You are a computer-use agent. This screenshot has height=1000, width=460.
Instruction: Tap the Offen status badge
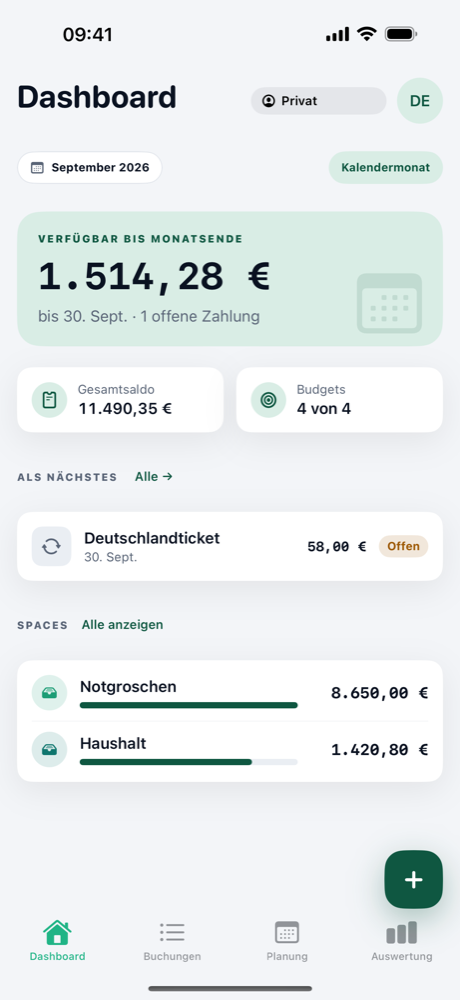point(403,547)
